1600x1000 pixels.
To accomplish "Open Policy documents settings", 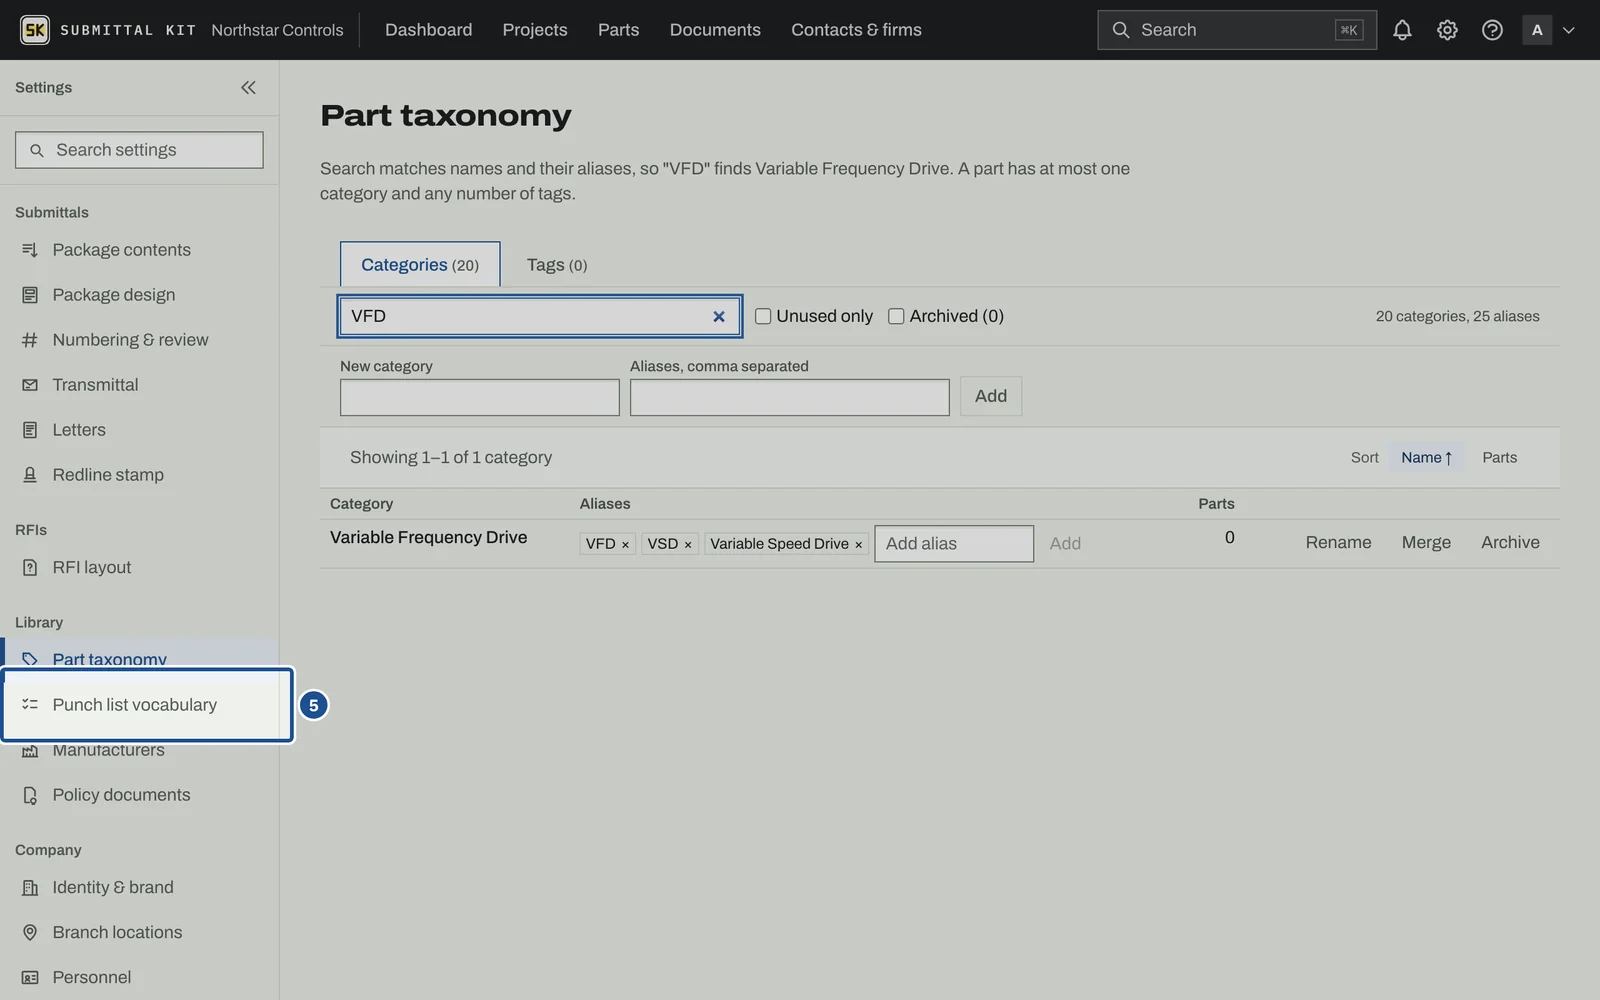I will pyautogui.click(x=139, y=795).
